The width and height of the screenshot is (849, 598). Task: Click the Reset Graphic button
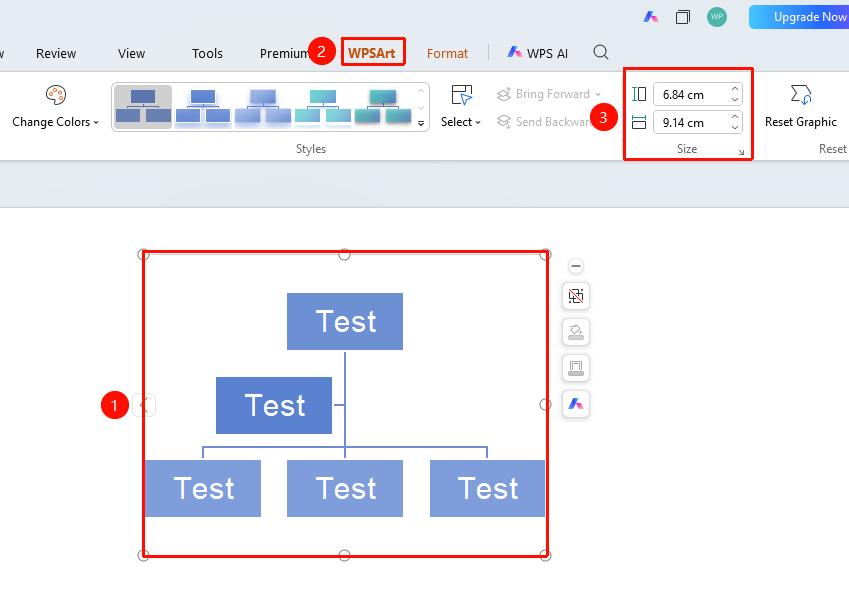(801, 107)
